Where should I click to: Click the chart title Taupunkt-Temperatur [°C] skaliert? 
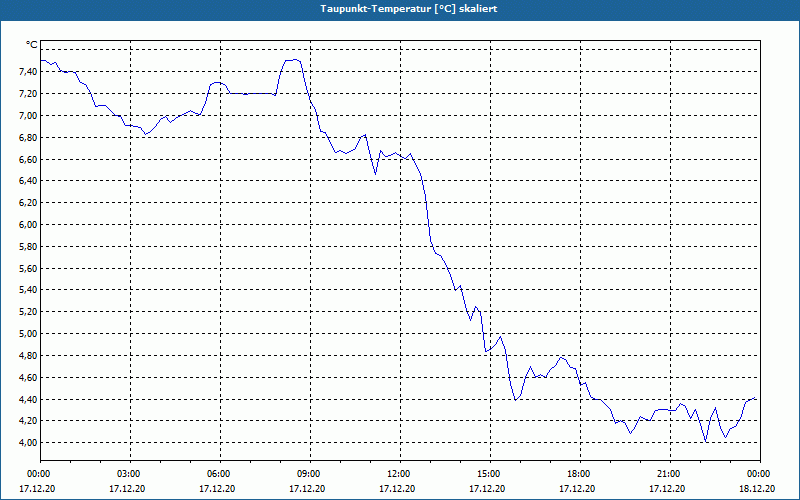pos(409,9)
